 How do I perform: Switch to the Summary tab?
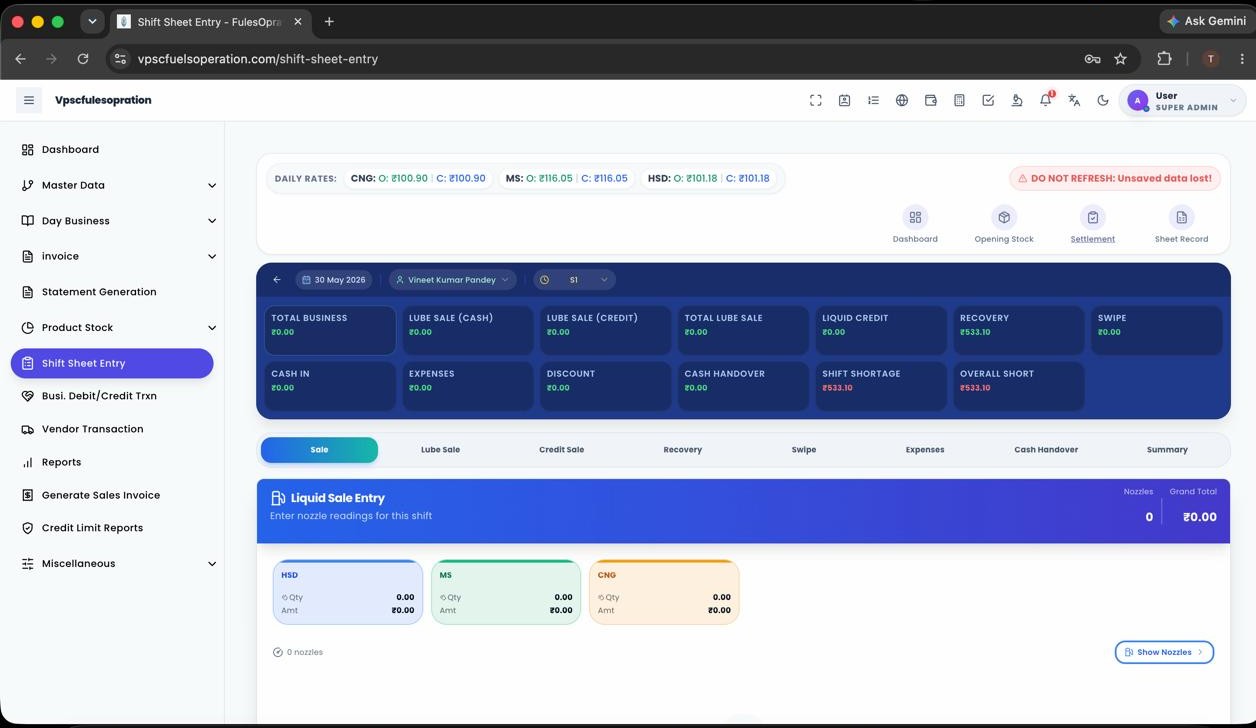point(1167,450)
